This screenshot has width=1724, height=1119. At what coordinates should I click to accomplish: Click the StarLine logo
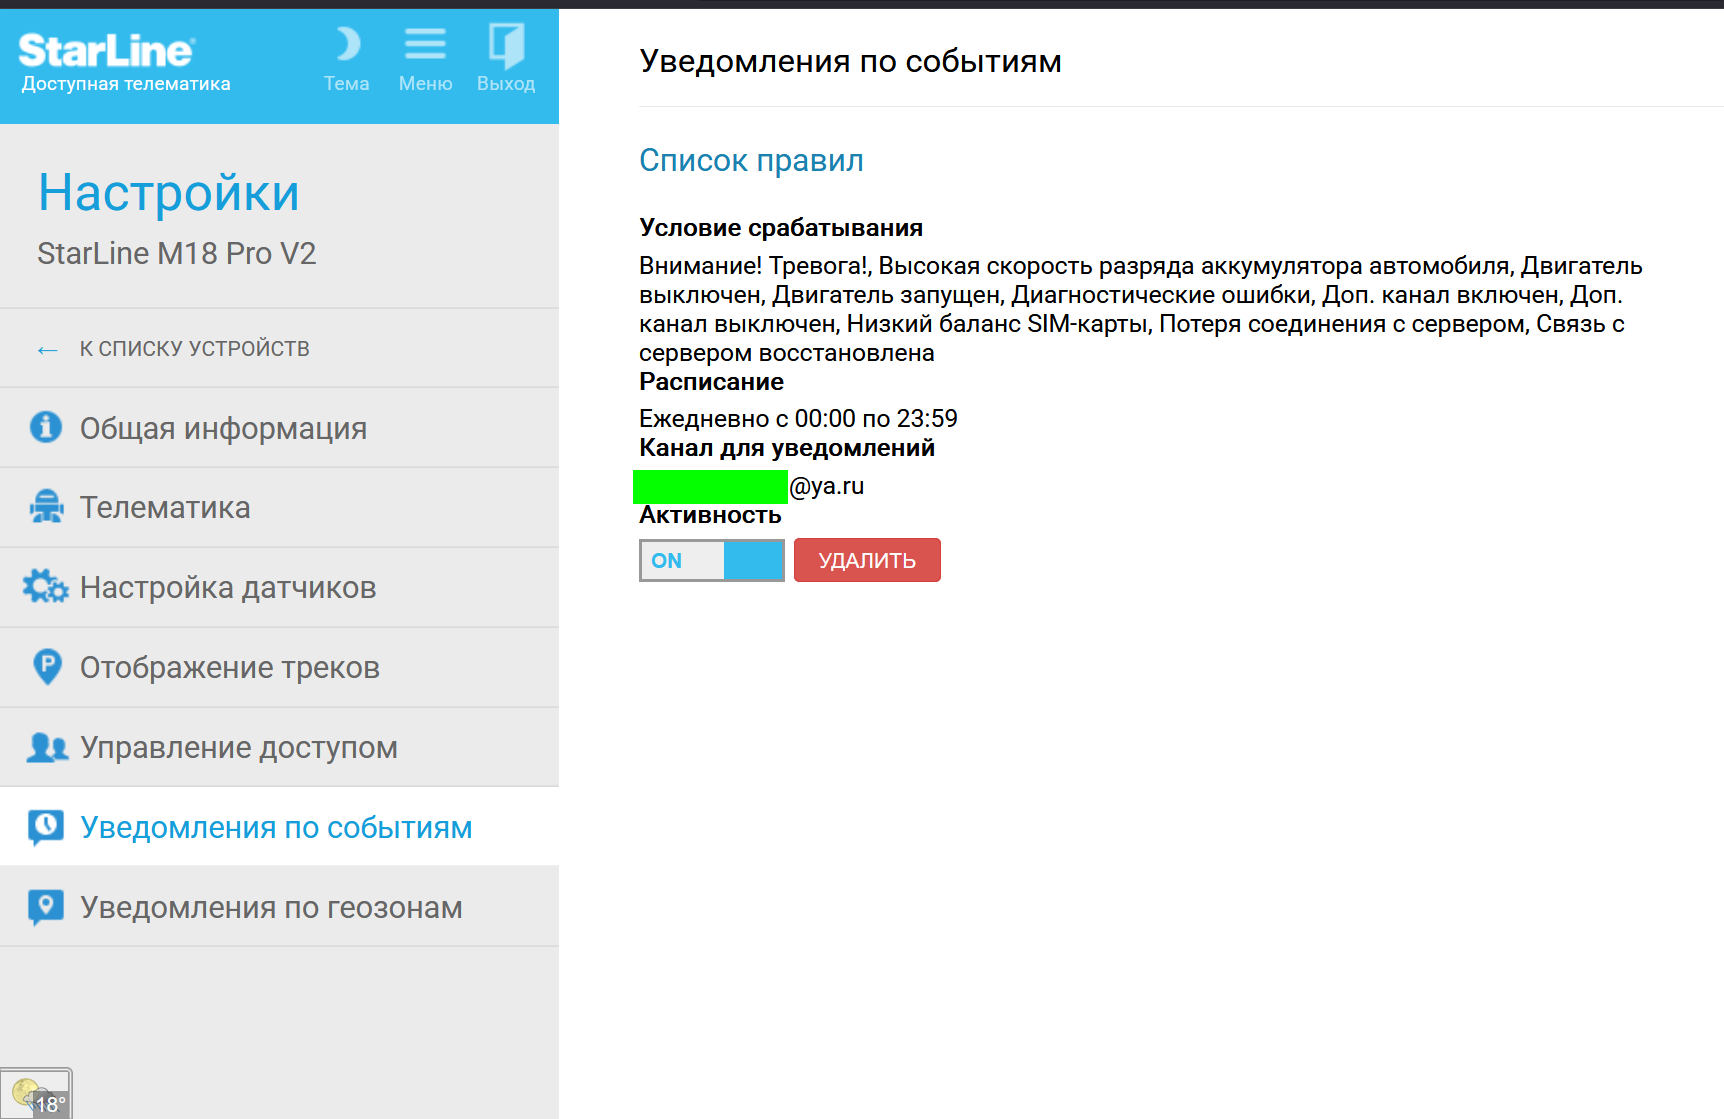pos(106,50)
